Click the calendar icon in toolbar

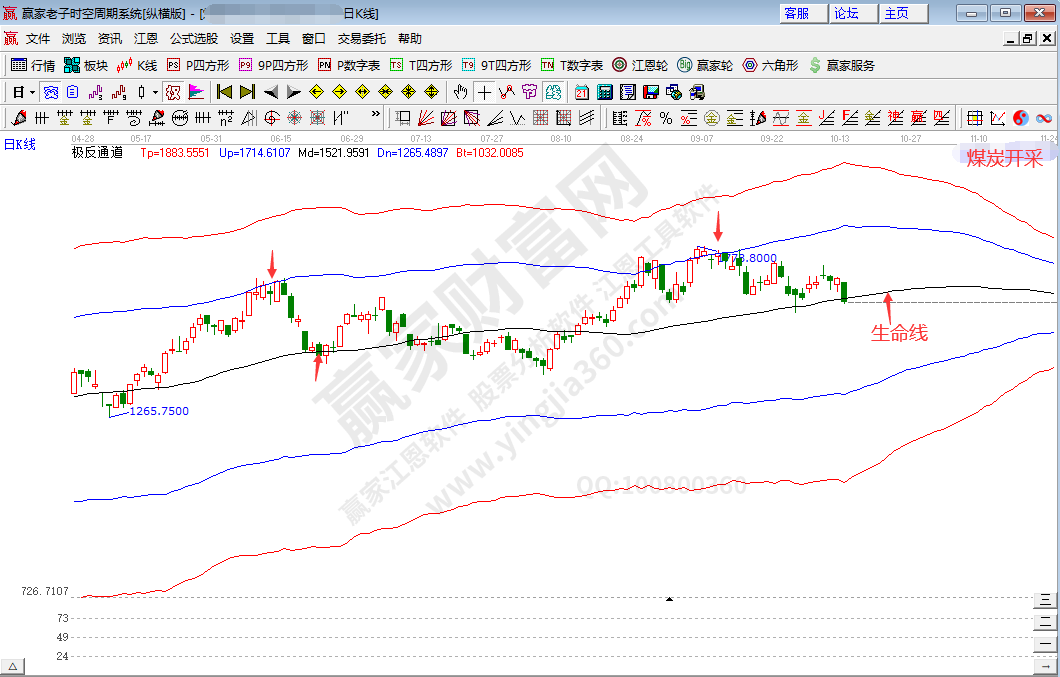click(x=582, y=92)
